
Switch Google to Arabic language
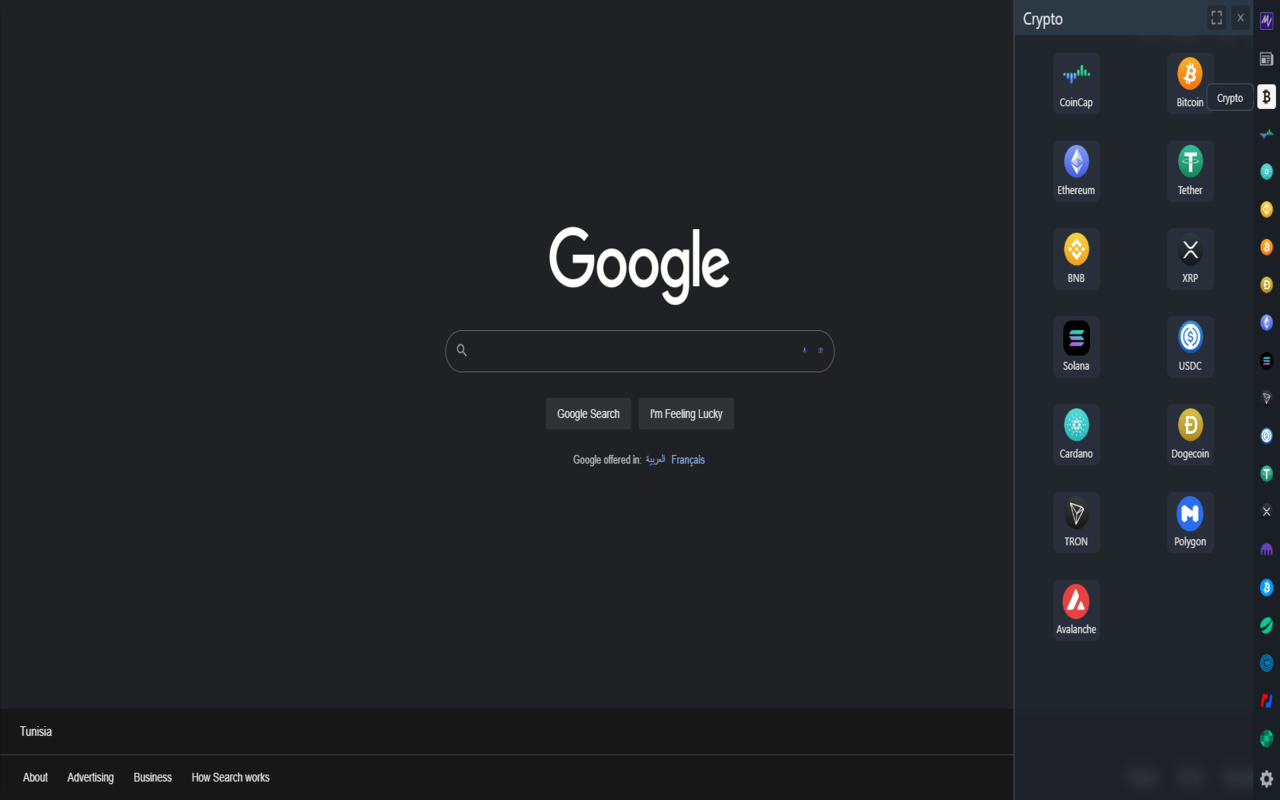coord(655,460)
